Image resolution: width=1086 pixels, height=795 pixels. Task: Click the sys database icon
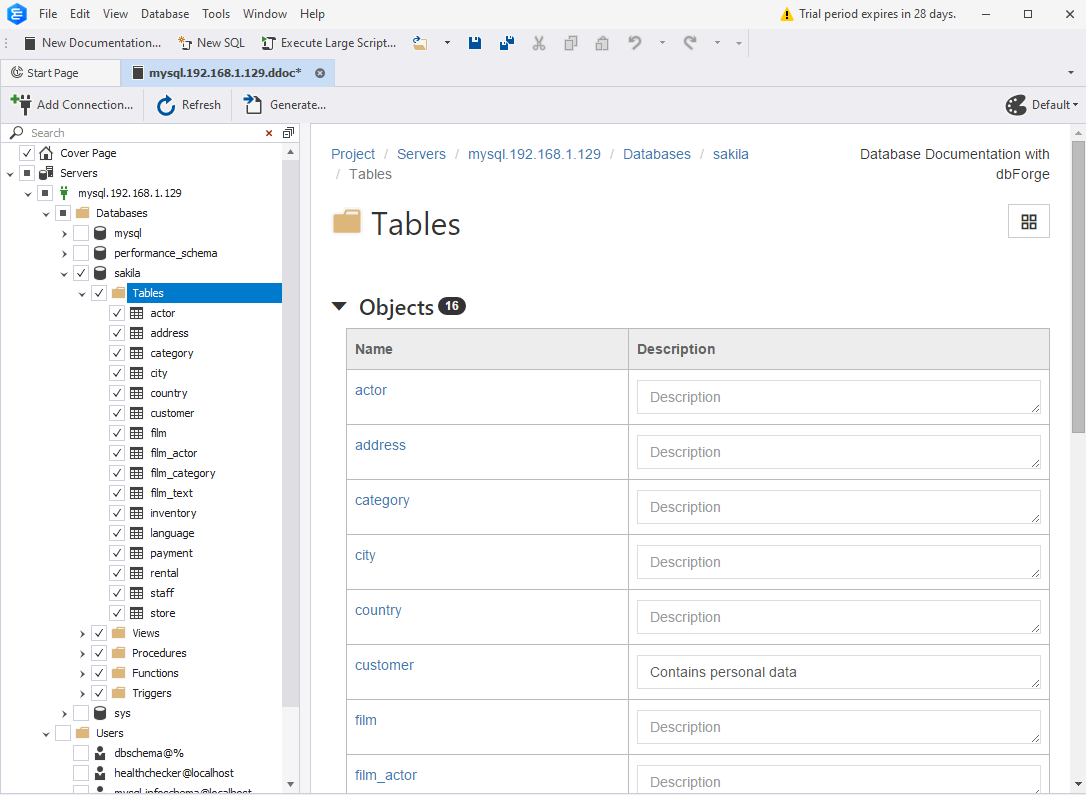(100, 713)
